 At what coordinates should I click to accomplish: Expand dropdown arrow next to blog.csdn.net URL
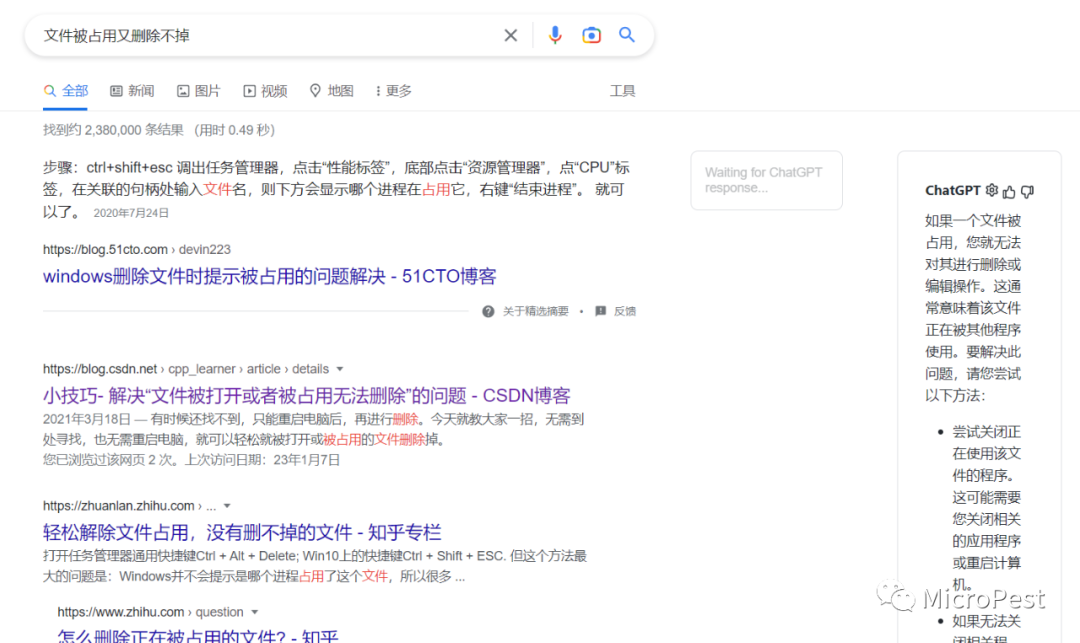pyautogui.click(x=340, y=369)
